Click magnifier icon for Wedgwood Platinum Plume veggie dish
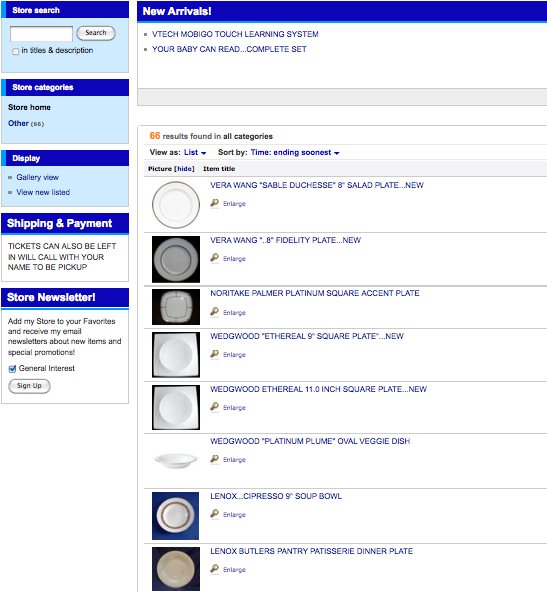Image resolution: width=547 pixels, height=592 pixels. click(214, 459)
